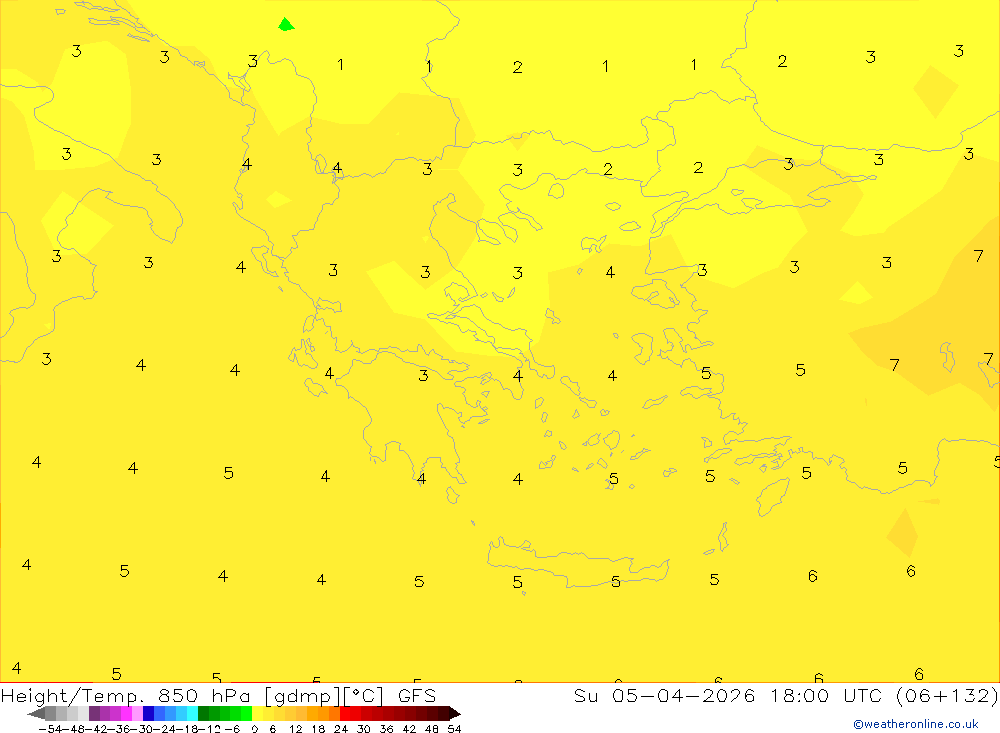Click the 'GFS' model name text
This screenshot has height=733, width=1000.
(416, 696)
